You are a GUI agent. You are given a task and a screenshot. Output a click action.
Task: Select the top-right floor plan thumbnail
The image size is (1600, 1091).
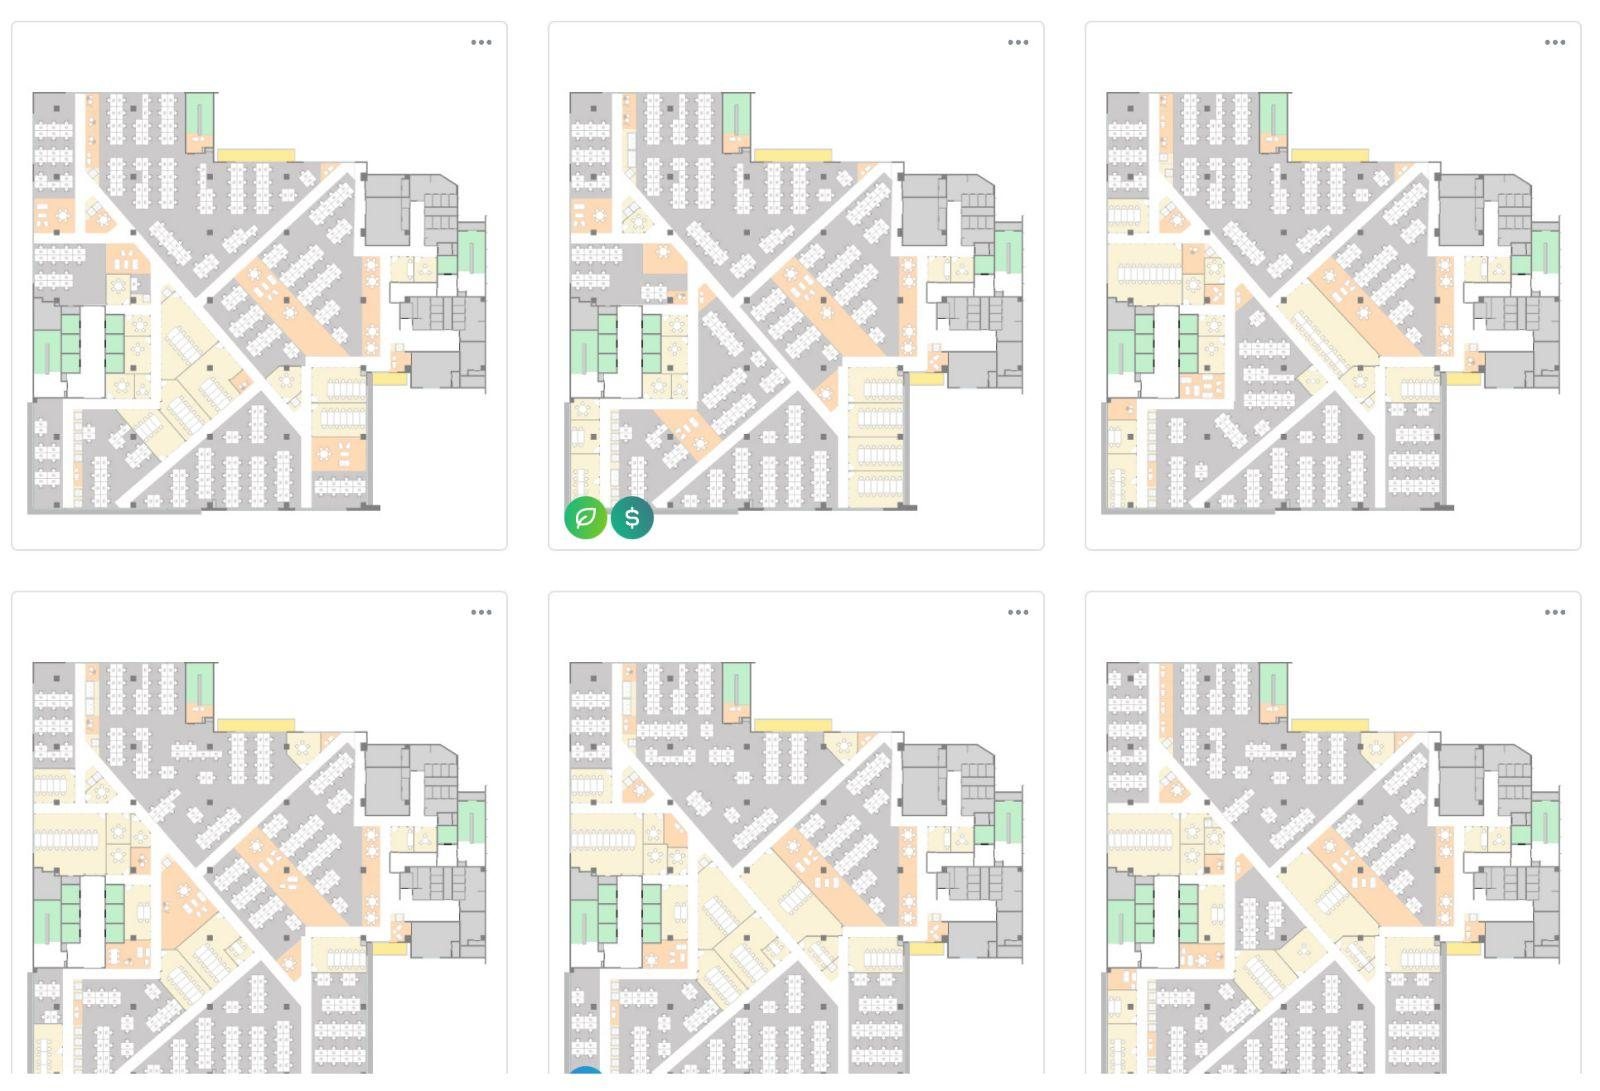point(1333,302)
